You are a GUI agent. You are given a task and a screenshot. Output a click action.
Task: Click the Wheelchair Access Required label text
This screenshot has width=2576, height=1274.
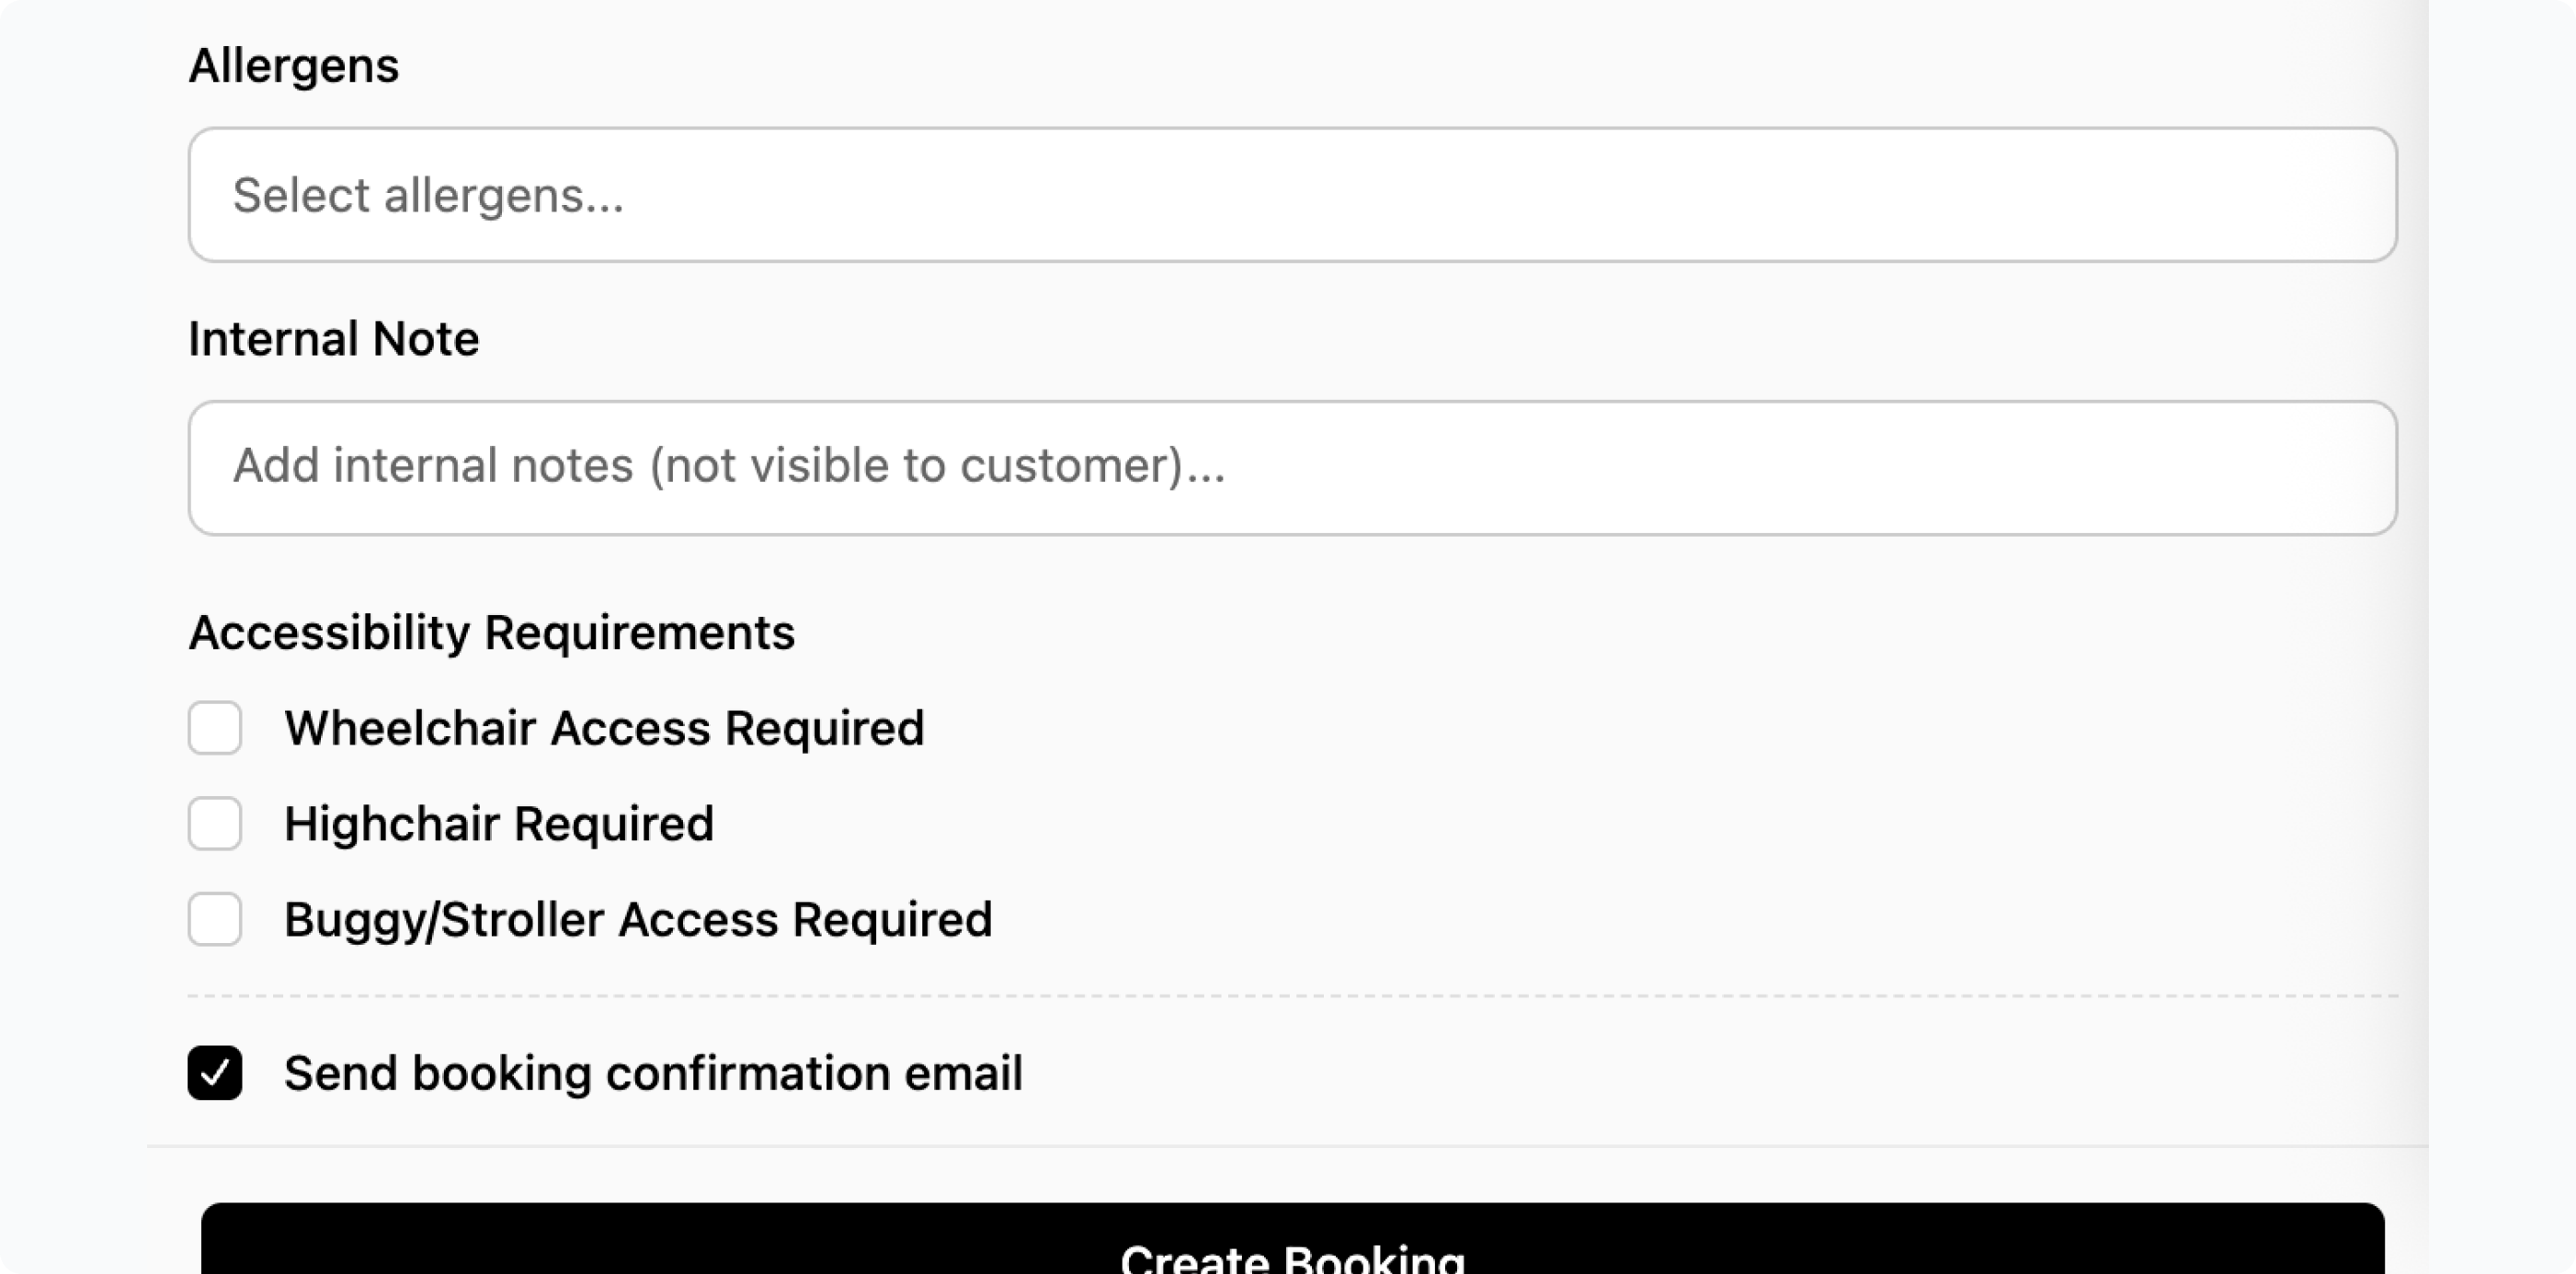point(604,728)
